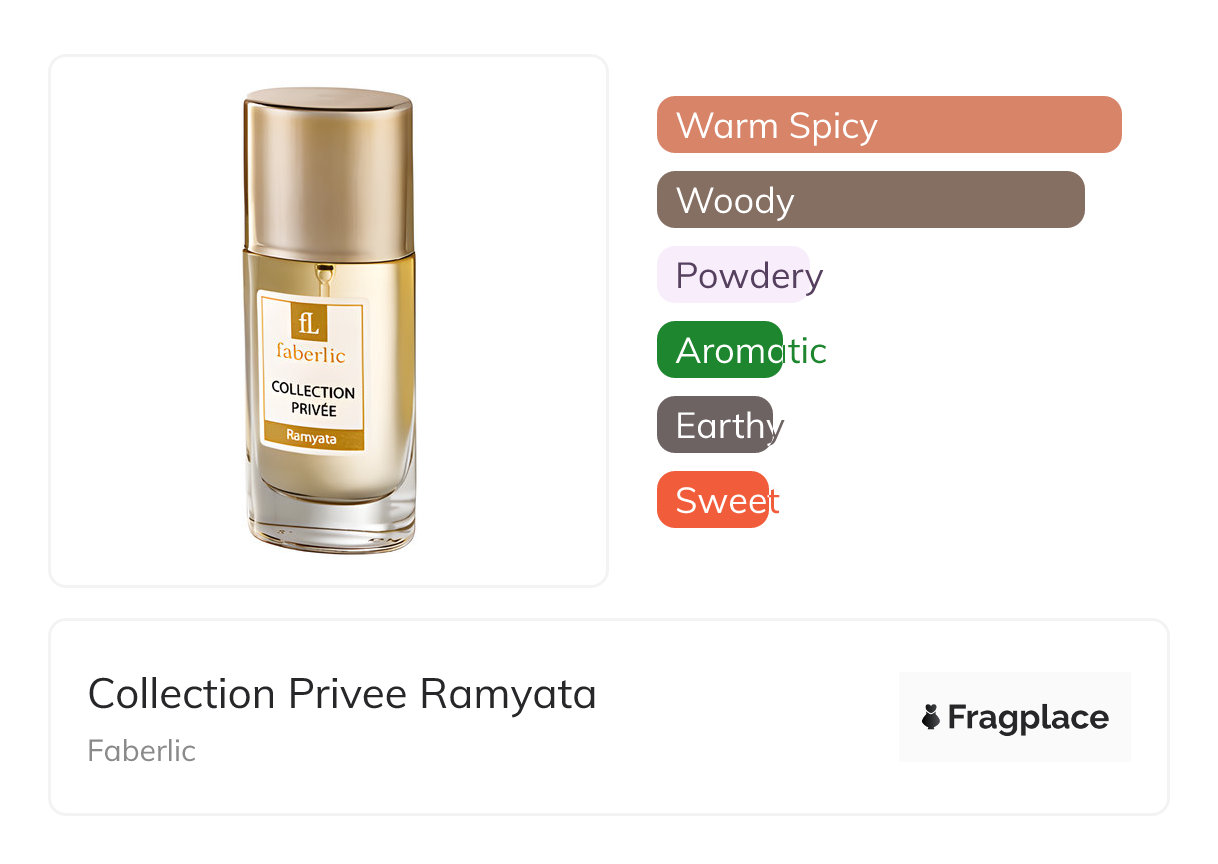Viewport: 1218px width, 864px height.
Task: Select the Warm Spicy accord bar
Action: tap(888, 125)
